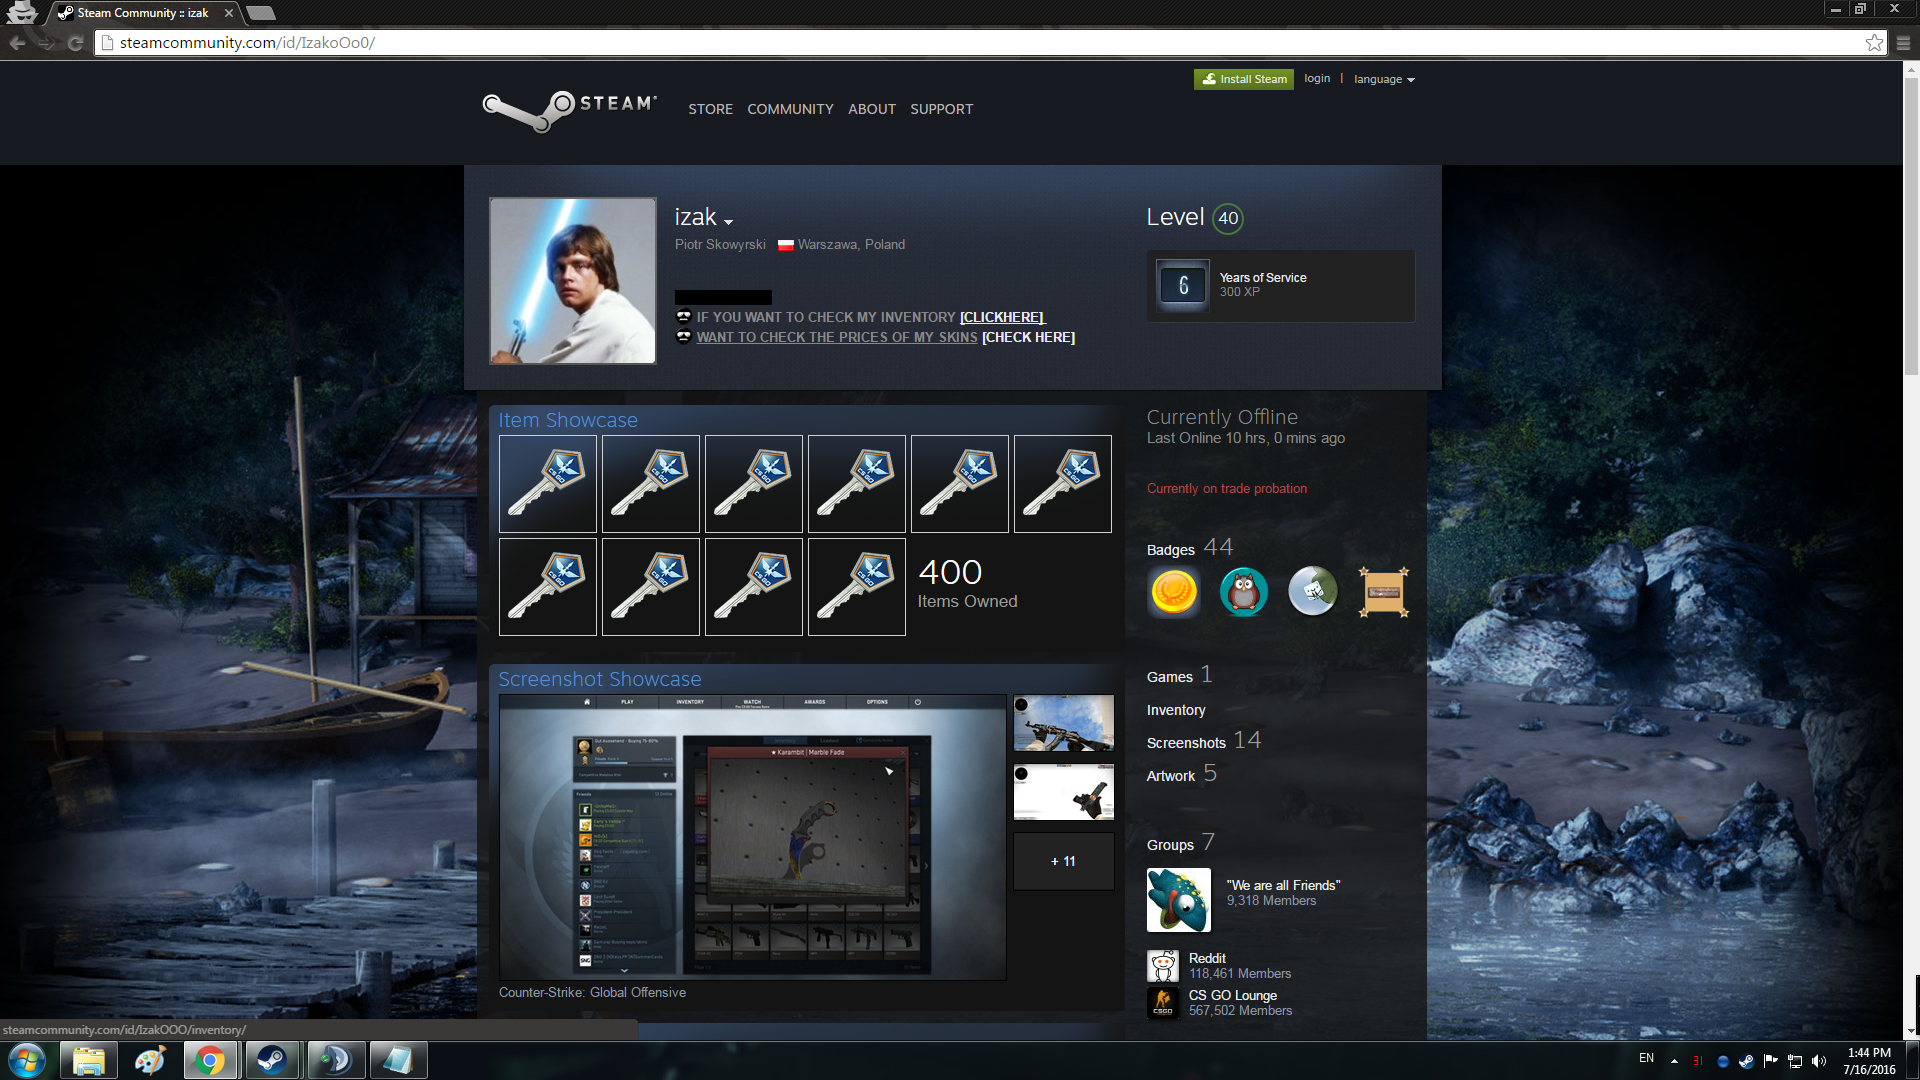This screenshot has height=1080, width=1920.
Task: Open the +11 more screenshots tile
Action: 1063,861
